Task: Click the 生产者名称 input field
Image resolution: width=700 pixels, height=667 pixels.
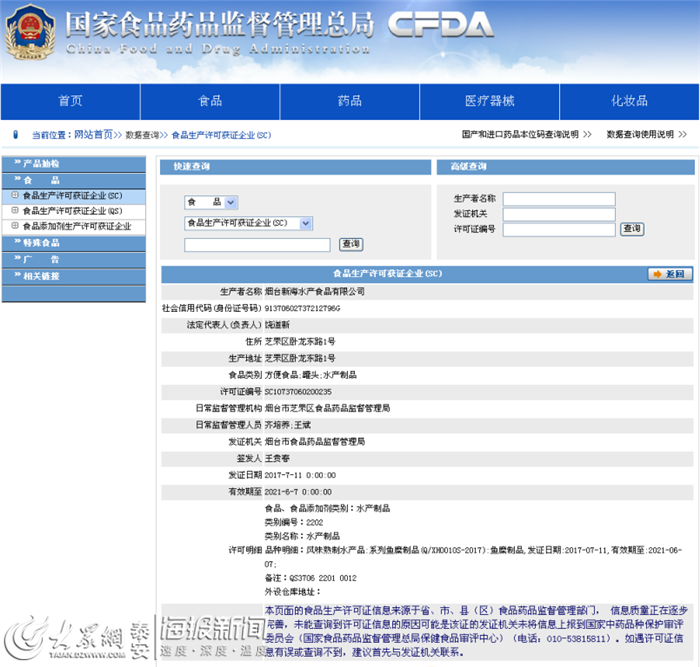Action: [558, 199]
